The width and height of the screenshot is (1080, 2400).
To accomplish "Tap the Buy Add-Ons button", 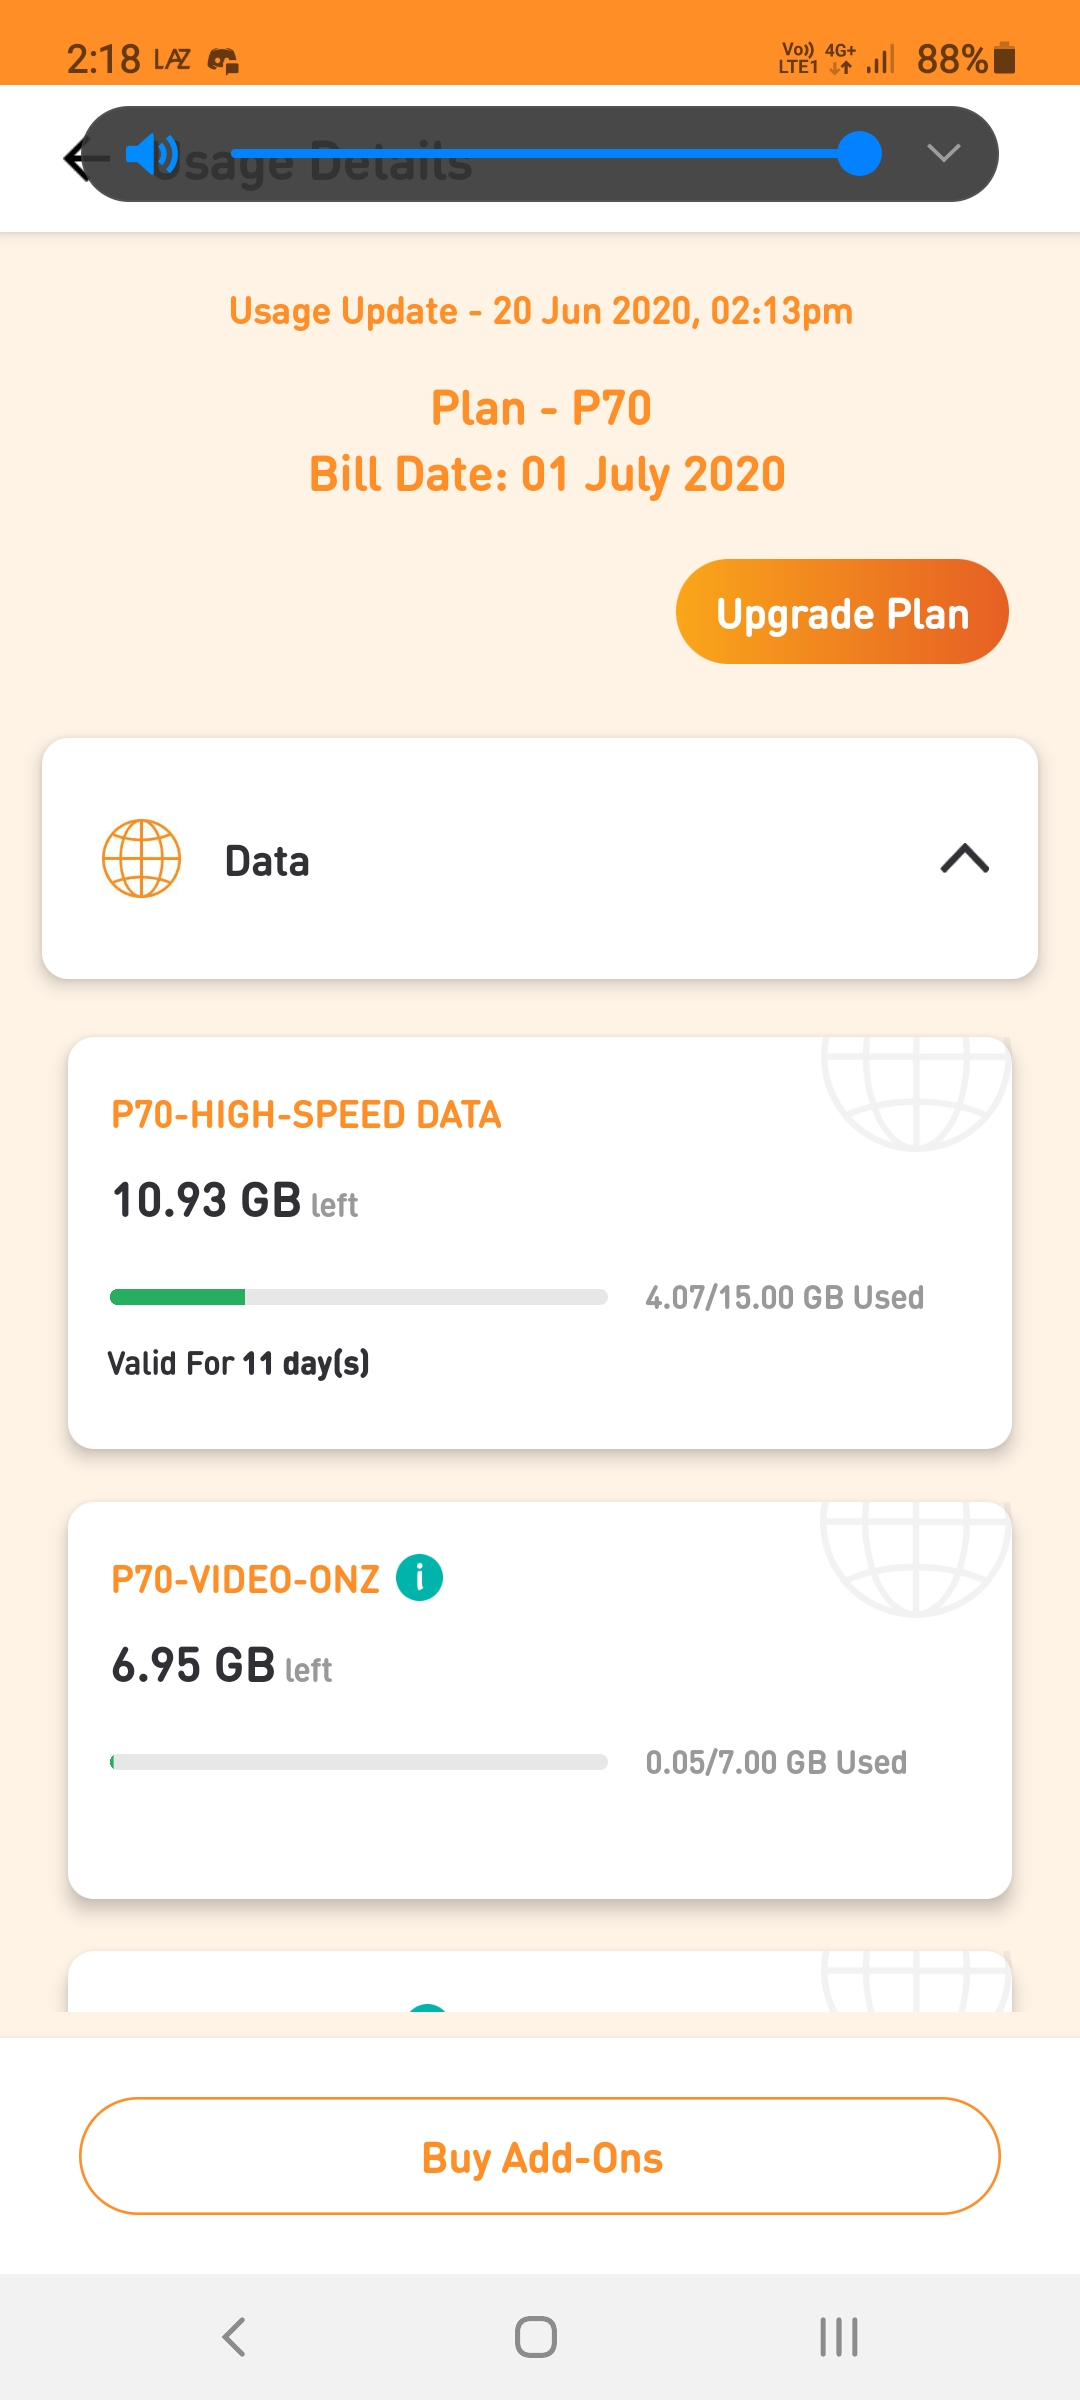I will 540,2157.
